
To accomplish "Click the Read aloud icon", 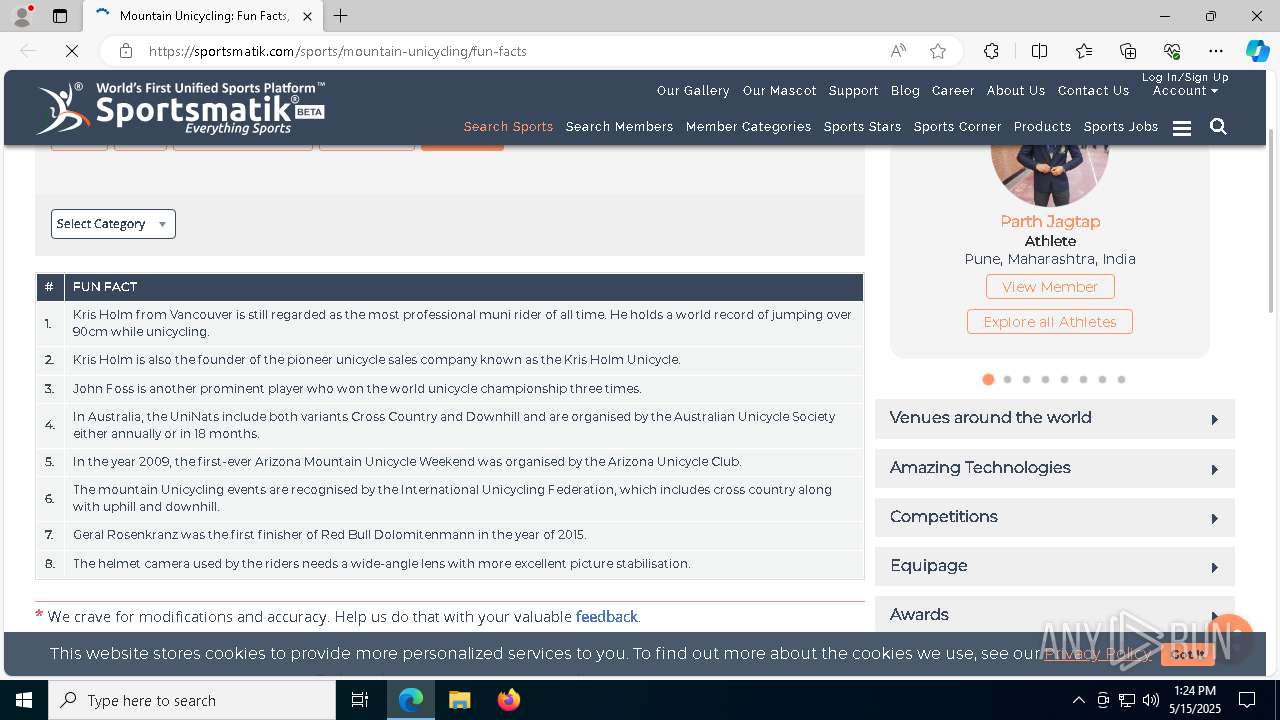I will (898, 51).
